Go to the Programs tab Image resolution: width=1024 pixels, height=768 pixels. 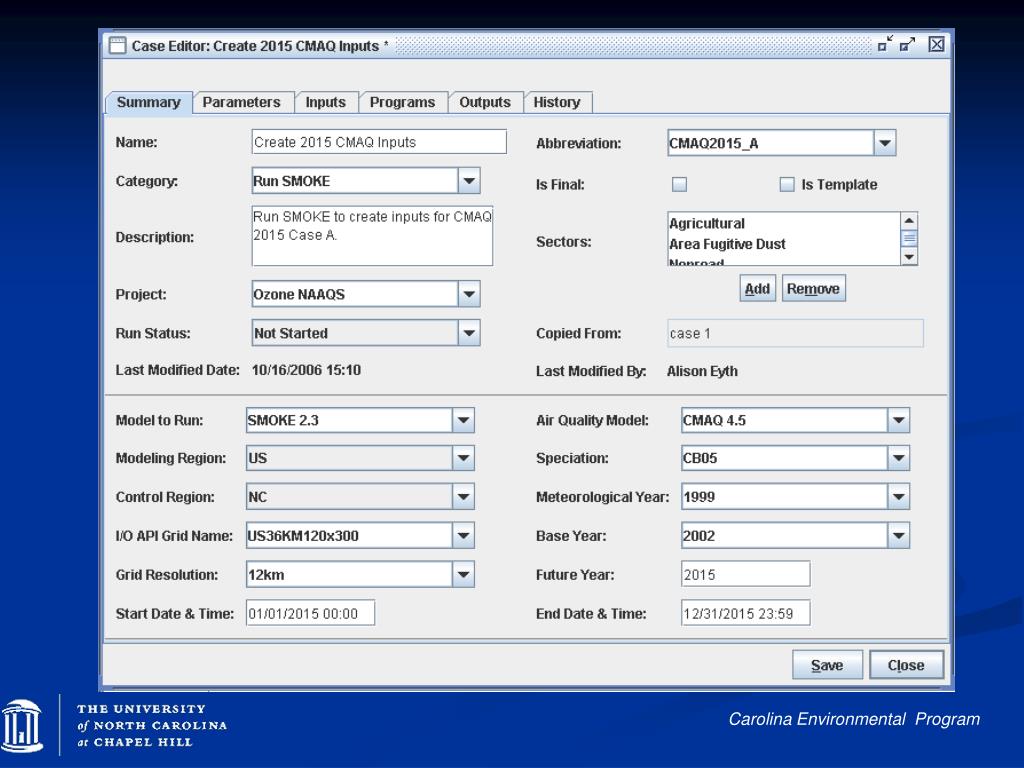click(x=402, y=103)
